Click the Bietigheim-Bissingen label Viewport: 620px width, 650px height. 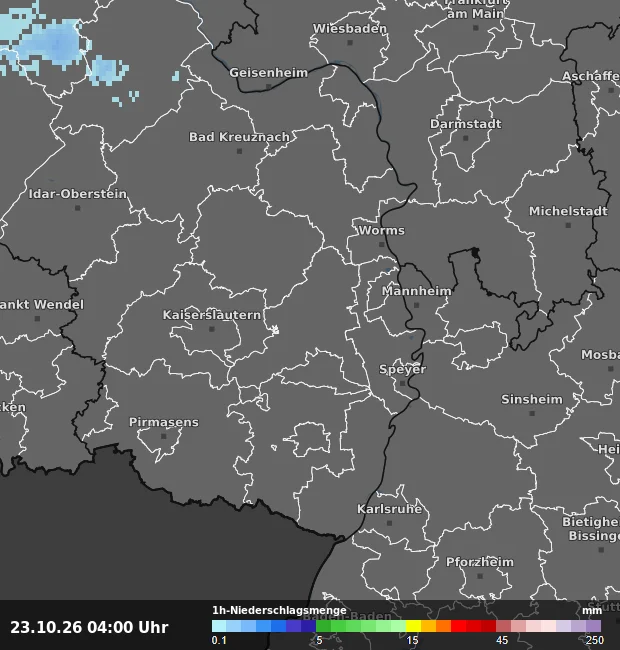591,529
